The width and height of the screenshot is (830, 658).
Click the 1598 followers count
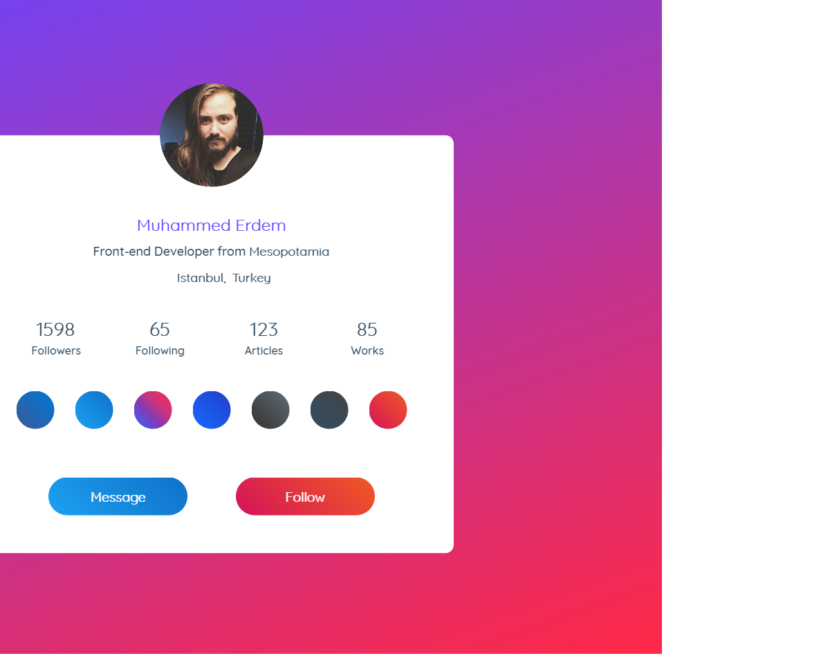click(56, 330)
